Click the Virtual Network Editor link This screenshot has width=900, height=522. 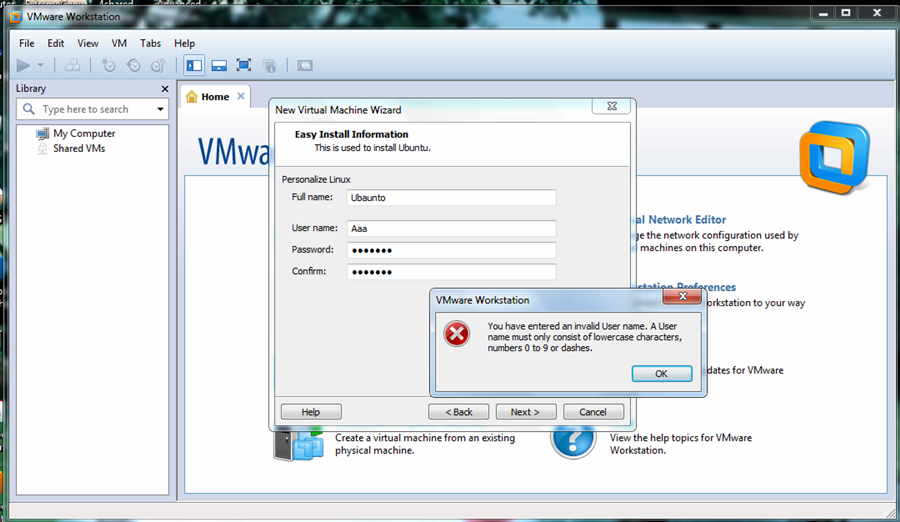(x=681, y=219)
